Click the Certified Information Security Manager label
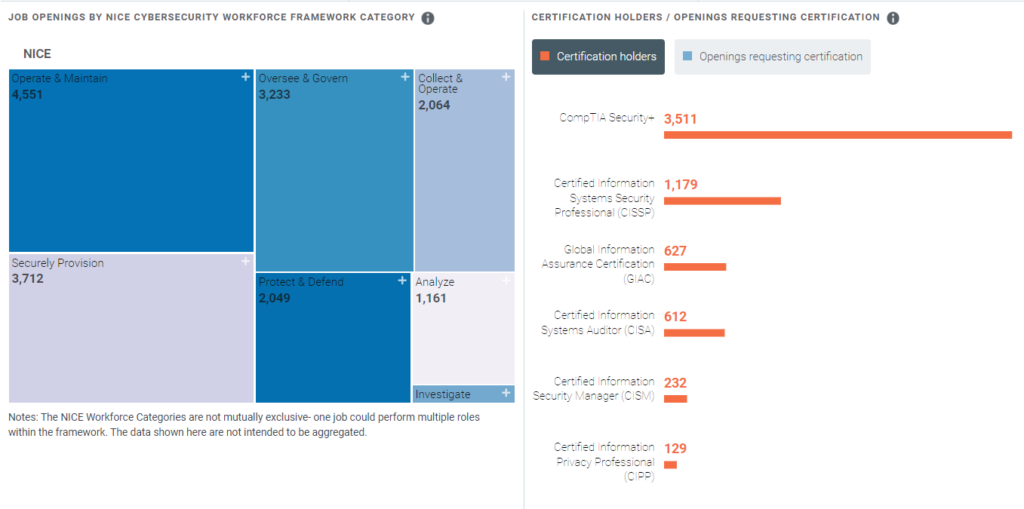The image size is (1024, 509). 604,388
